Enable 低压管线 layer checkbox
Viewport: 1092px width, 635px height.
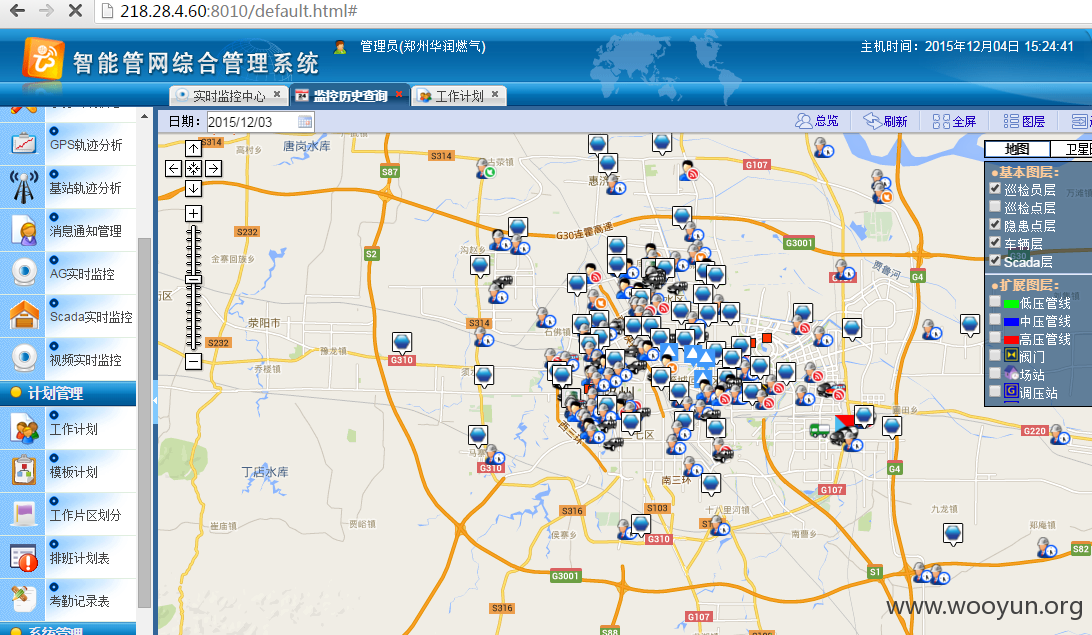coord(995,302)
